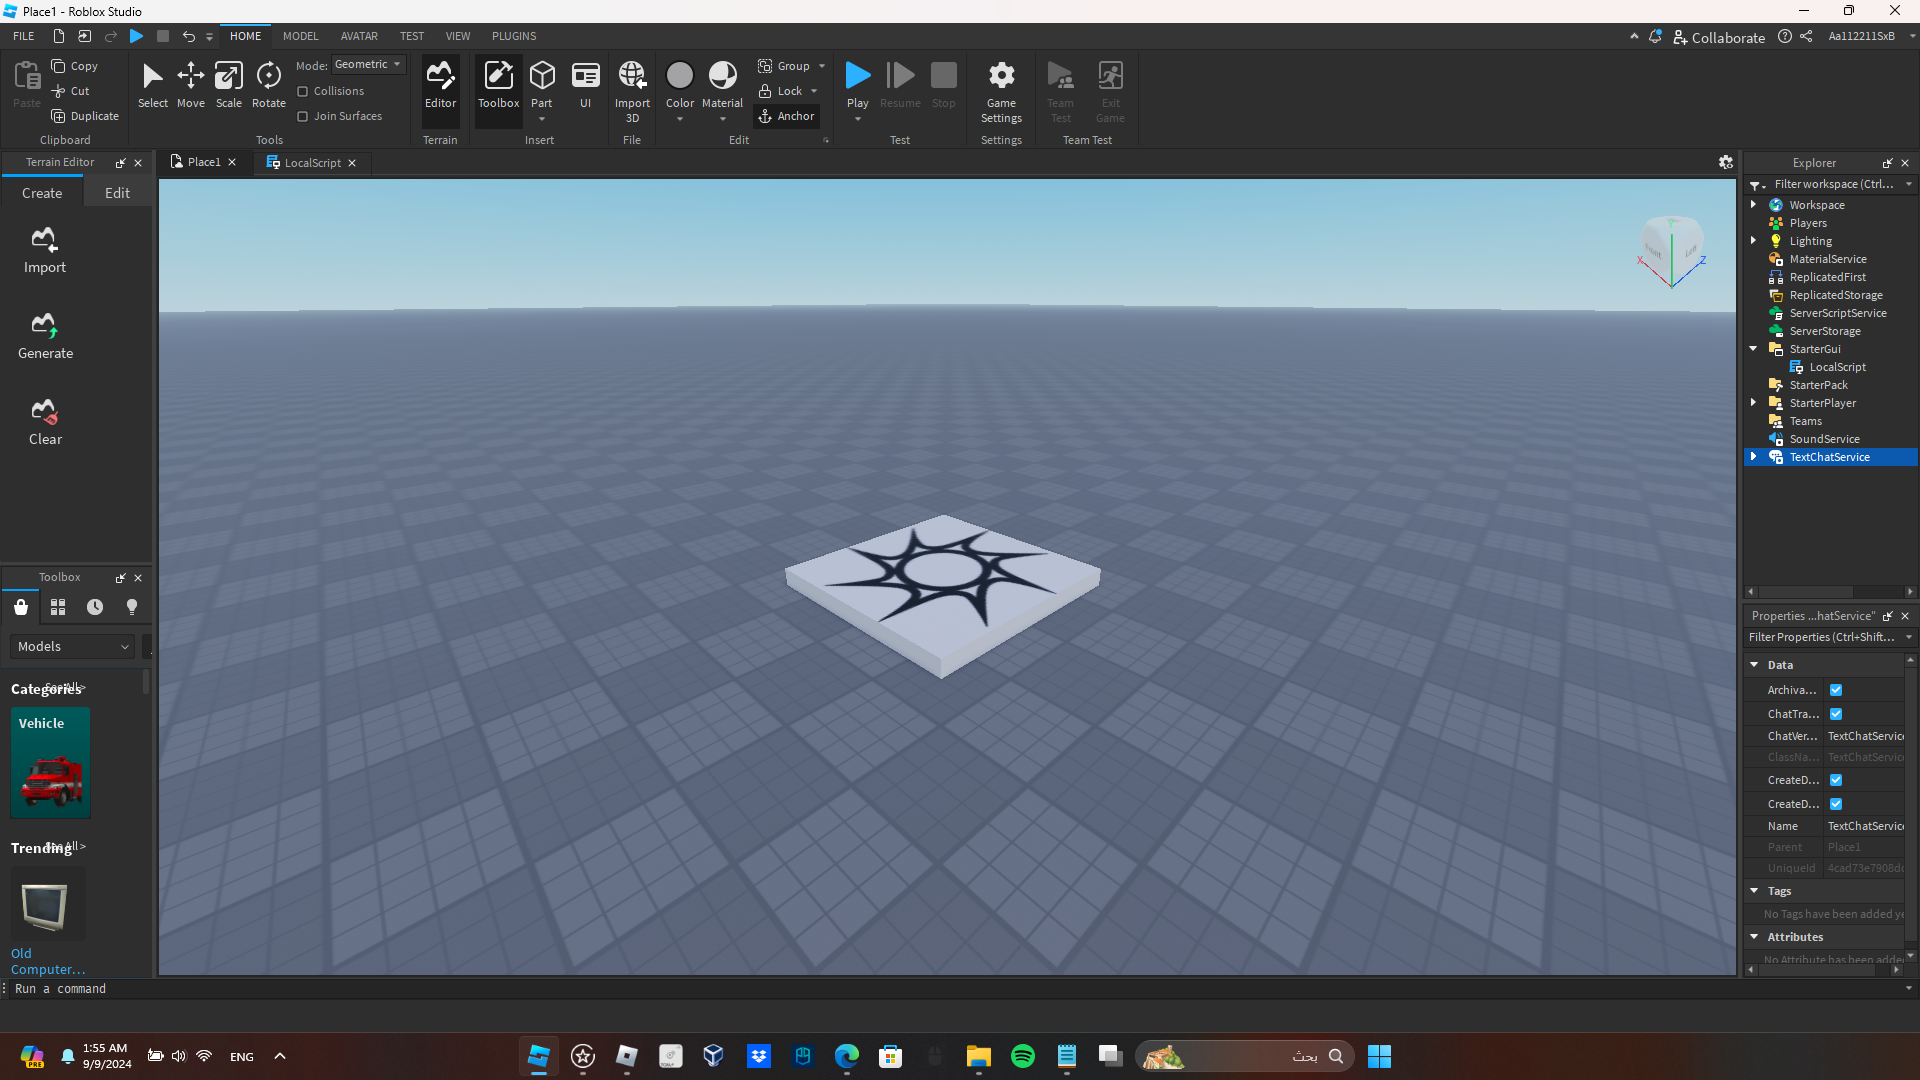
Task: Switch to the MODEL ribbon tab
Action: coord(300,36)
